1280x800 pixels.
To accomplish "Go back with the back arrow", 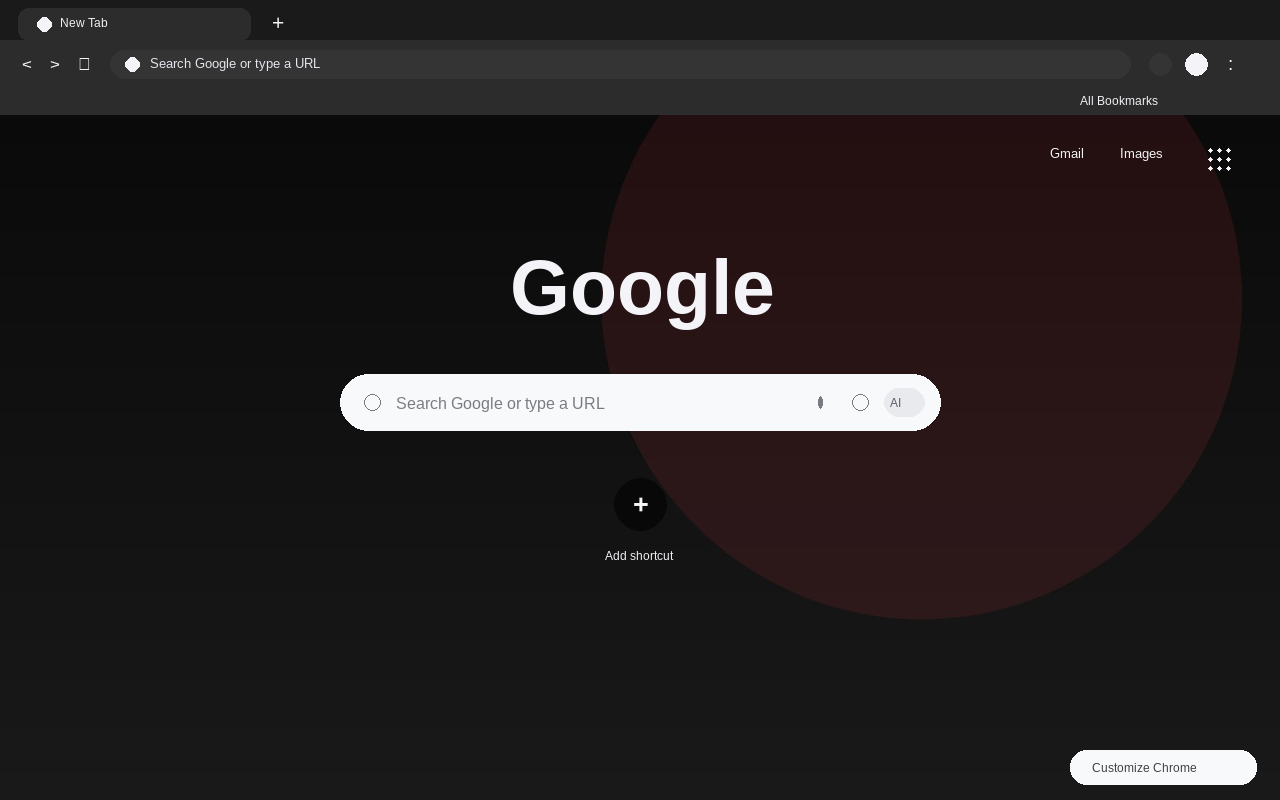I will 27,64.
